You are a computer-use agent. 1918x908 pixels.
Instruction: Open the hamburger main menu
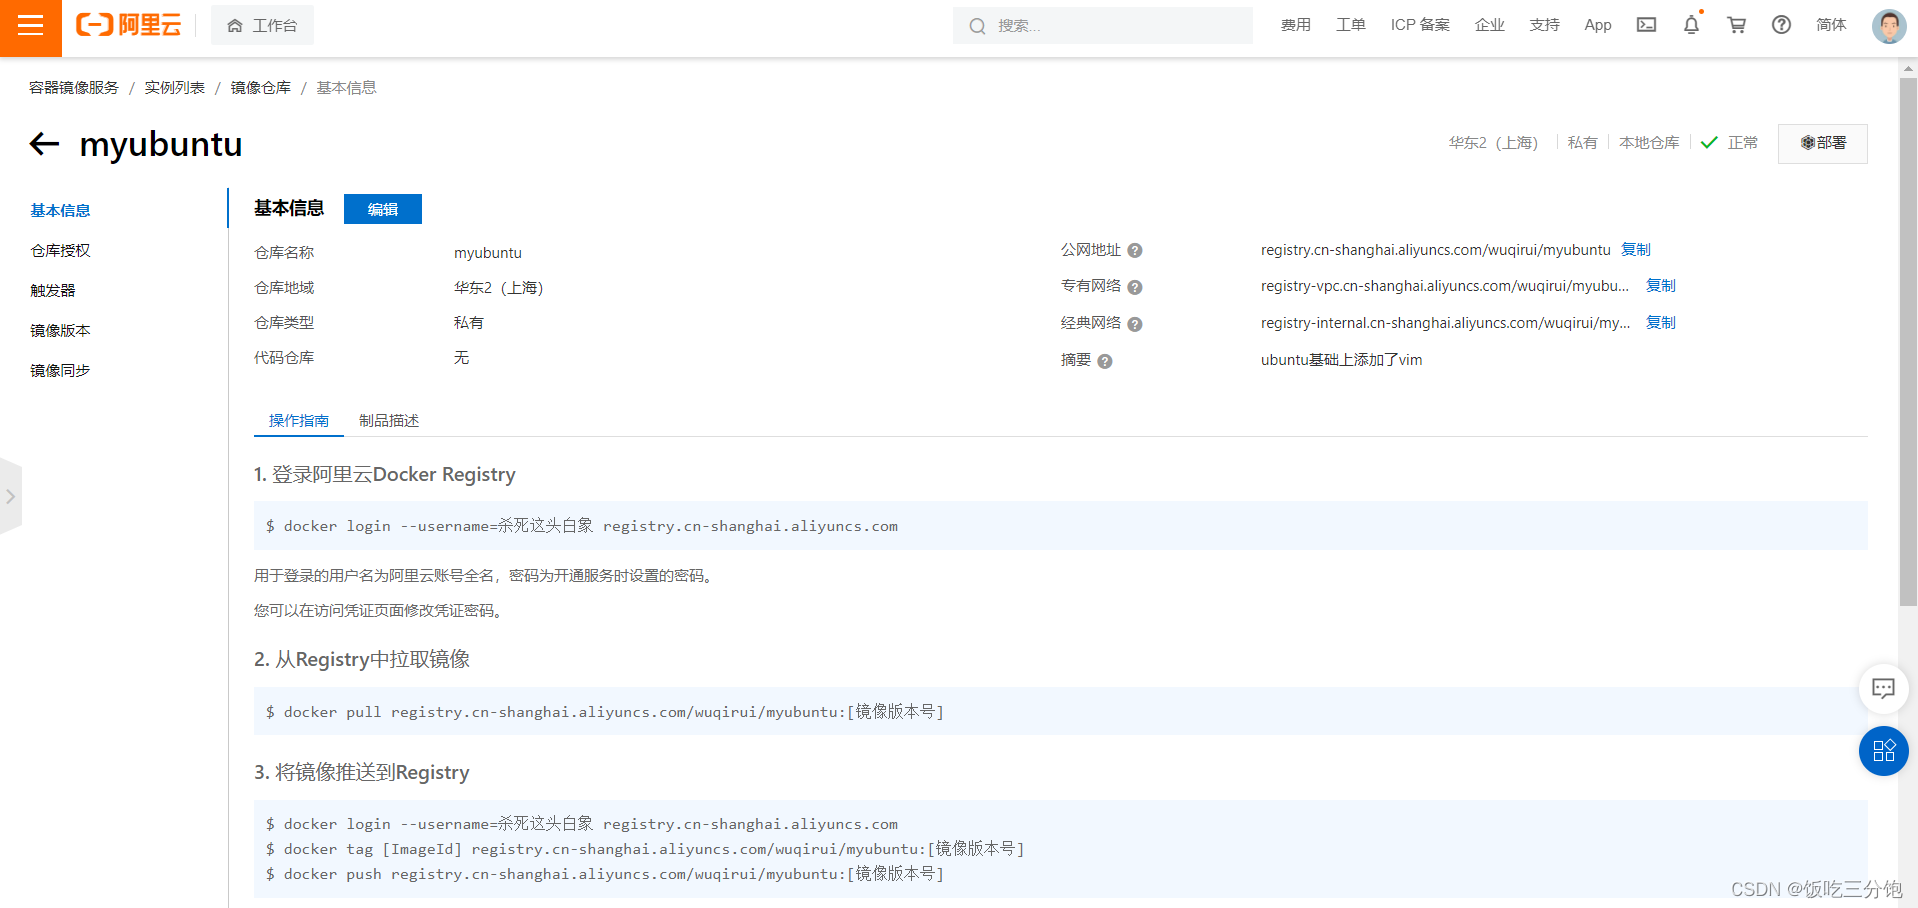click(x=30, y=26)
